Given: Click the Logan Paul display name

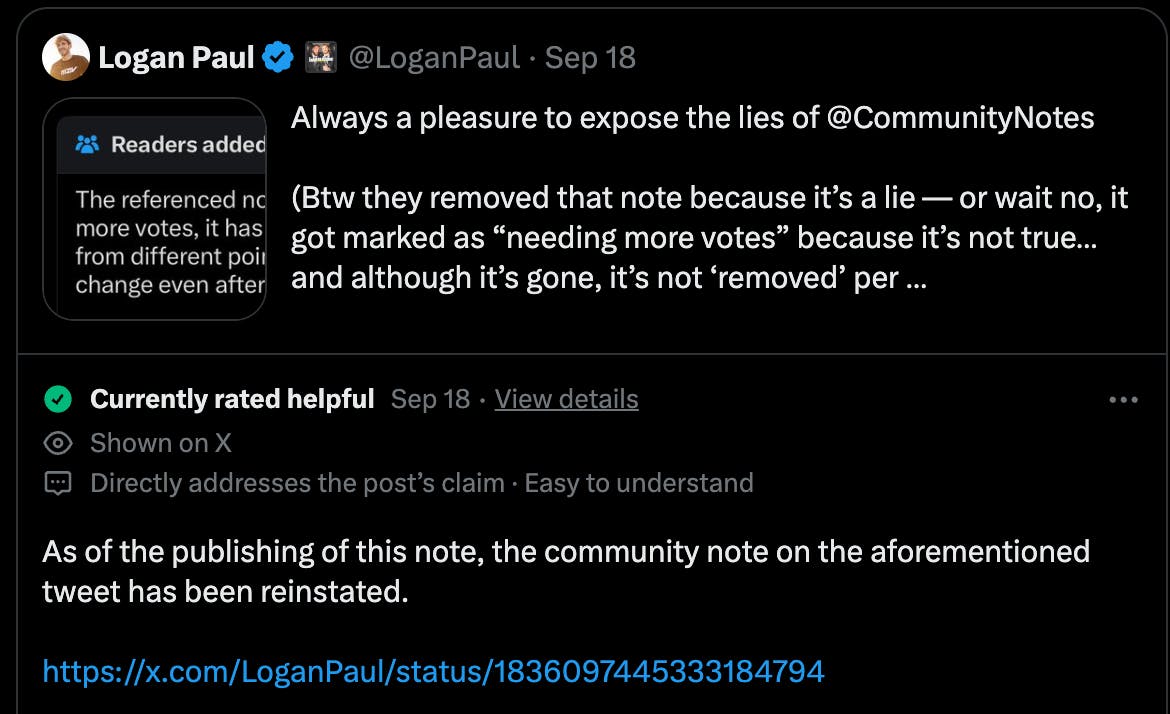Looking at the screenshot, I should click(x=175, y=58).
